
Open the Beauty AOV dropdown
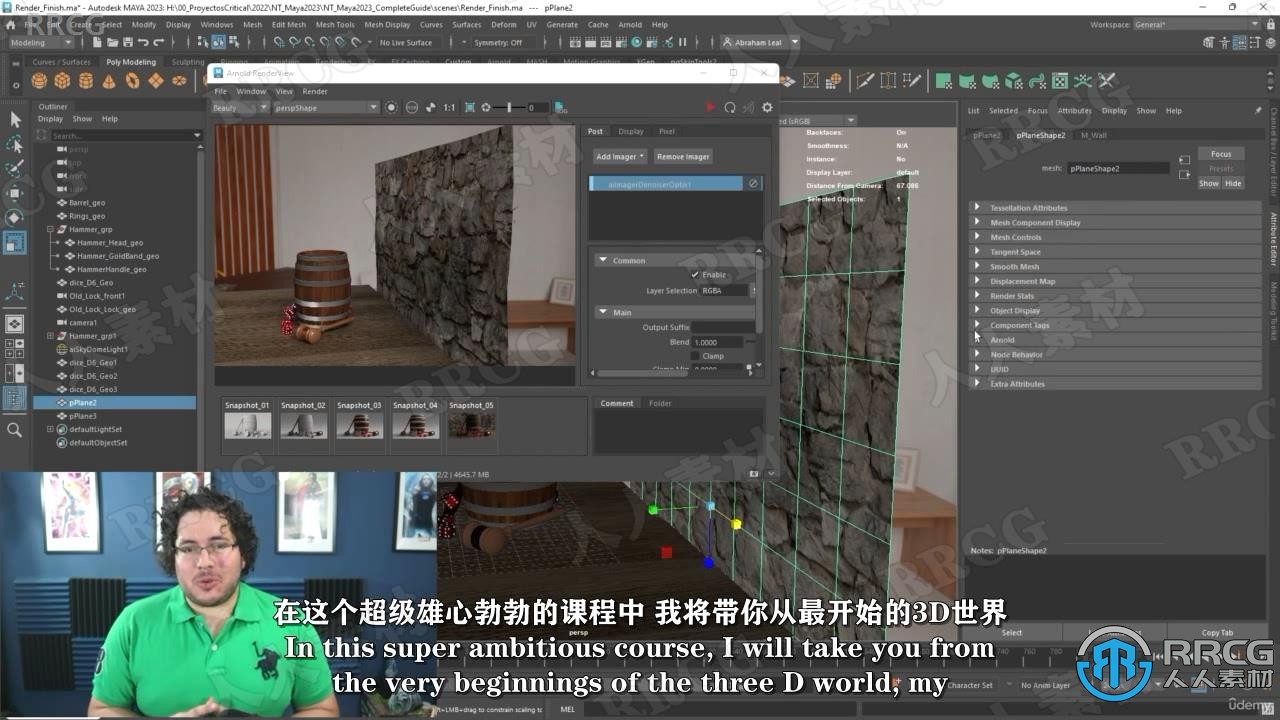[x=239, y=107]
